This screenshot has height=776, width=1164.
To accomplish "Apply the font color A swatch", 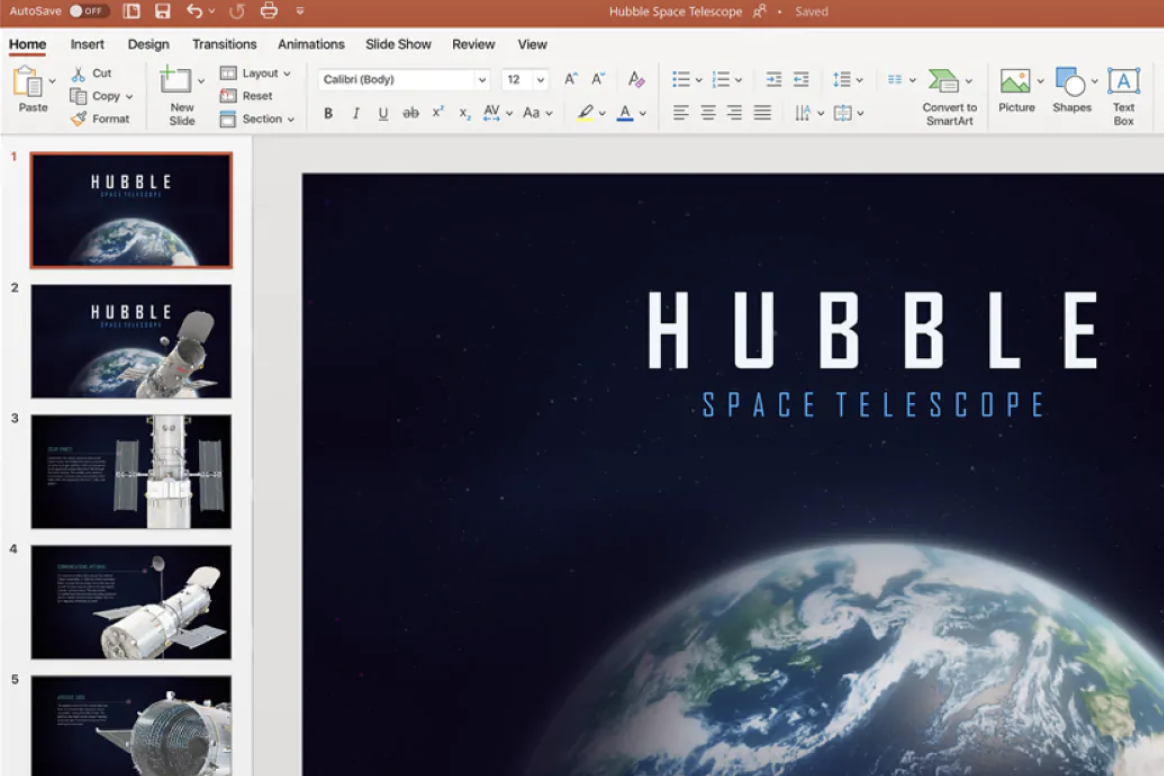I will (625, 113).
